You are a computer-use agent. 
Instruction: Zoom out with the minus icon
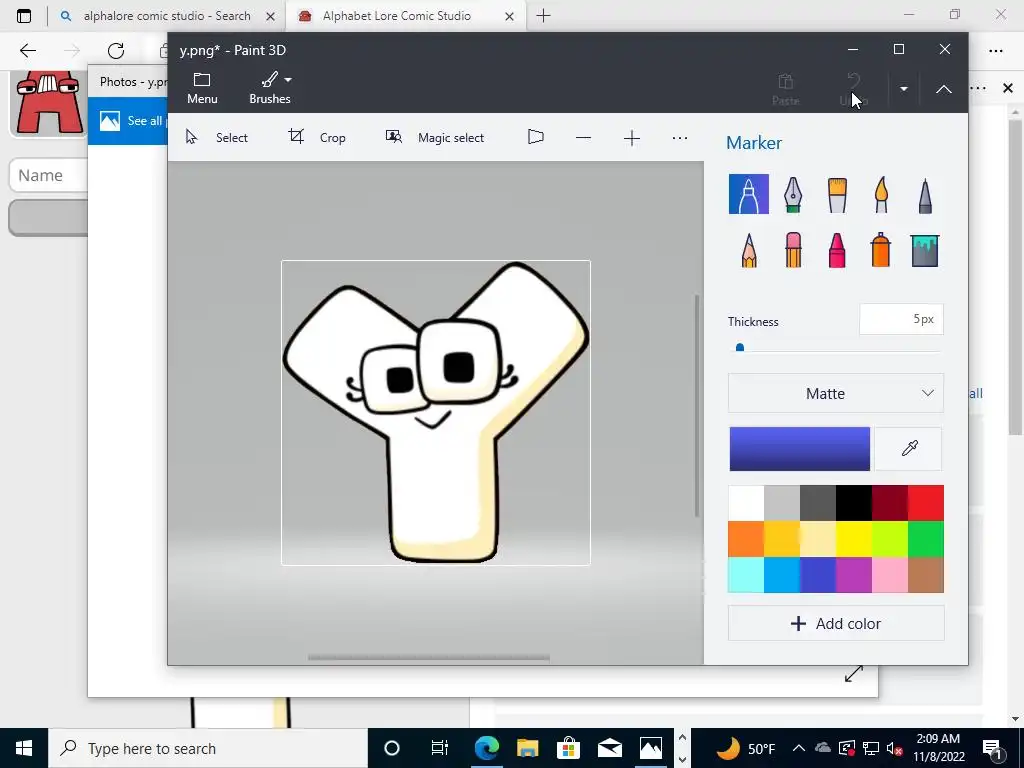(583, 138)
